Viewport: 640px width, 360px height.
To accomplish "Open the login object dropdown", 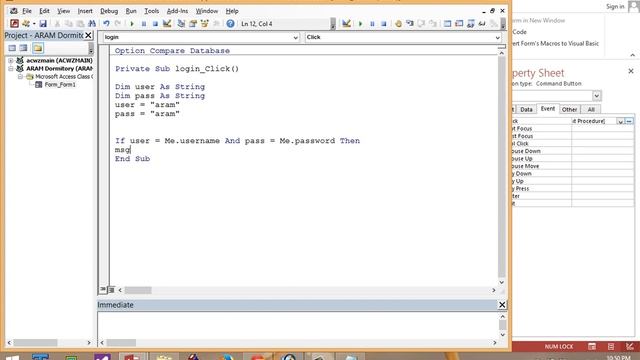I will pos(295,37).
